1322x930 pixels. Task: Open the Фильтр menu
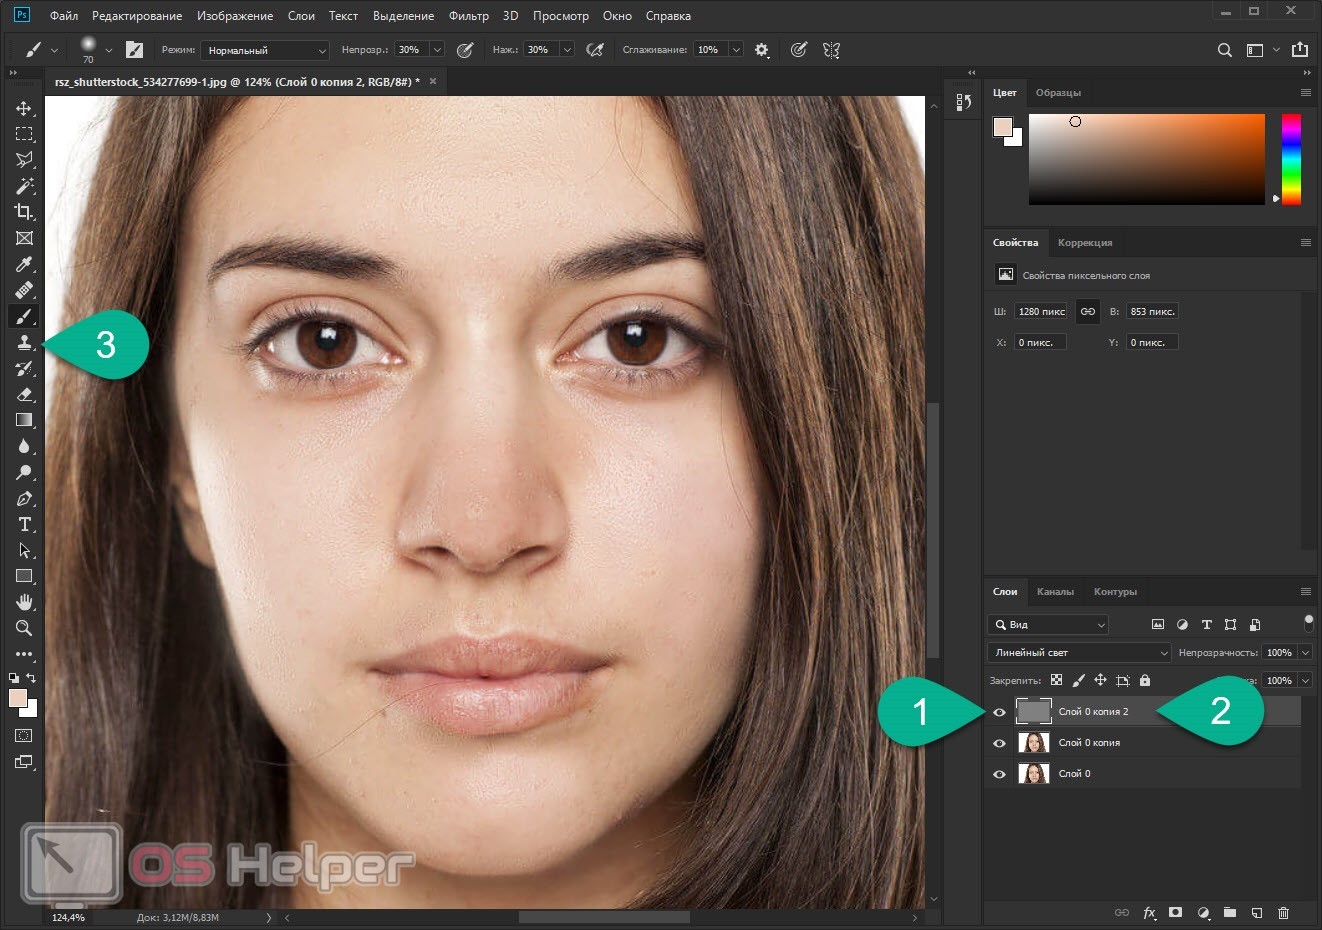click(469, 16)
